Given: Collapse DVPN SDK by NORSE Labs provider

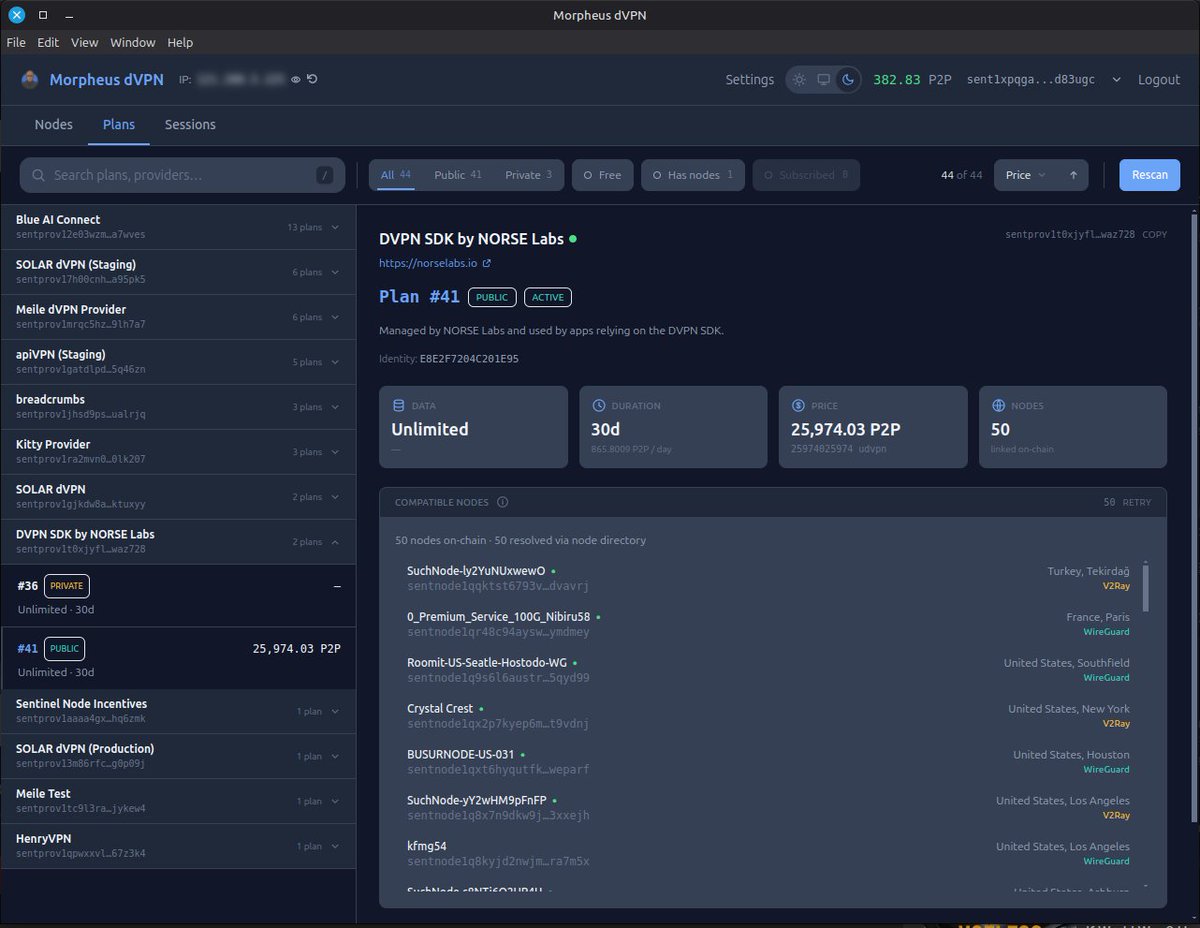Looking at the screenshot, I should pos(178,542).
